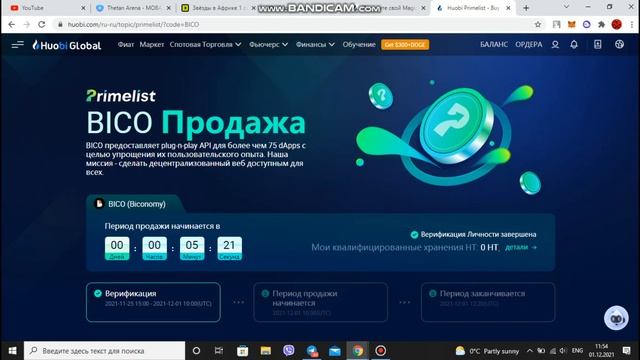
Task: Click the reading list icon in toolbar
Action: [556, 24]
